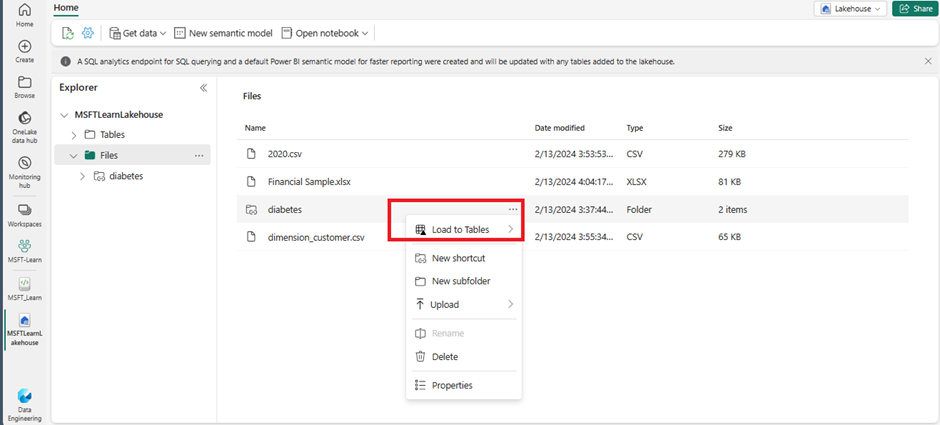Click the 81 KB size value
This screenshot has width=940, height=425.
730,182
